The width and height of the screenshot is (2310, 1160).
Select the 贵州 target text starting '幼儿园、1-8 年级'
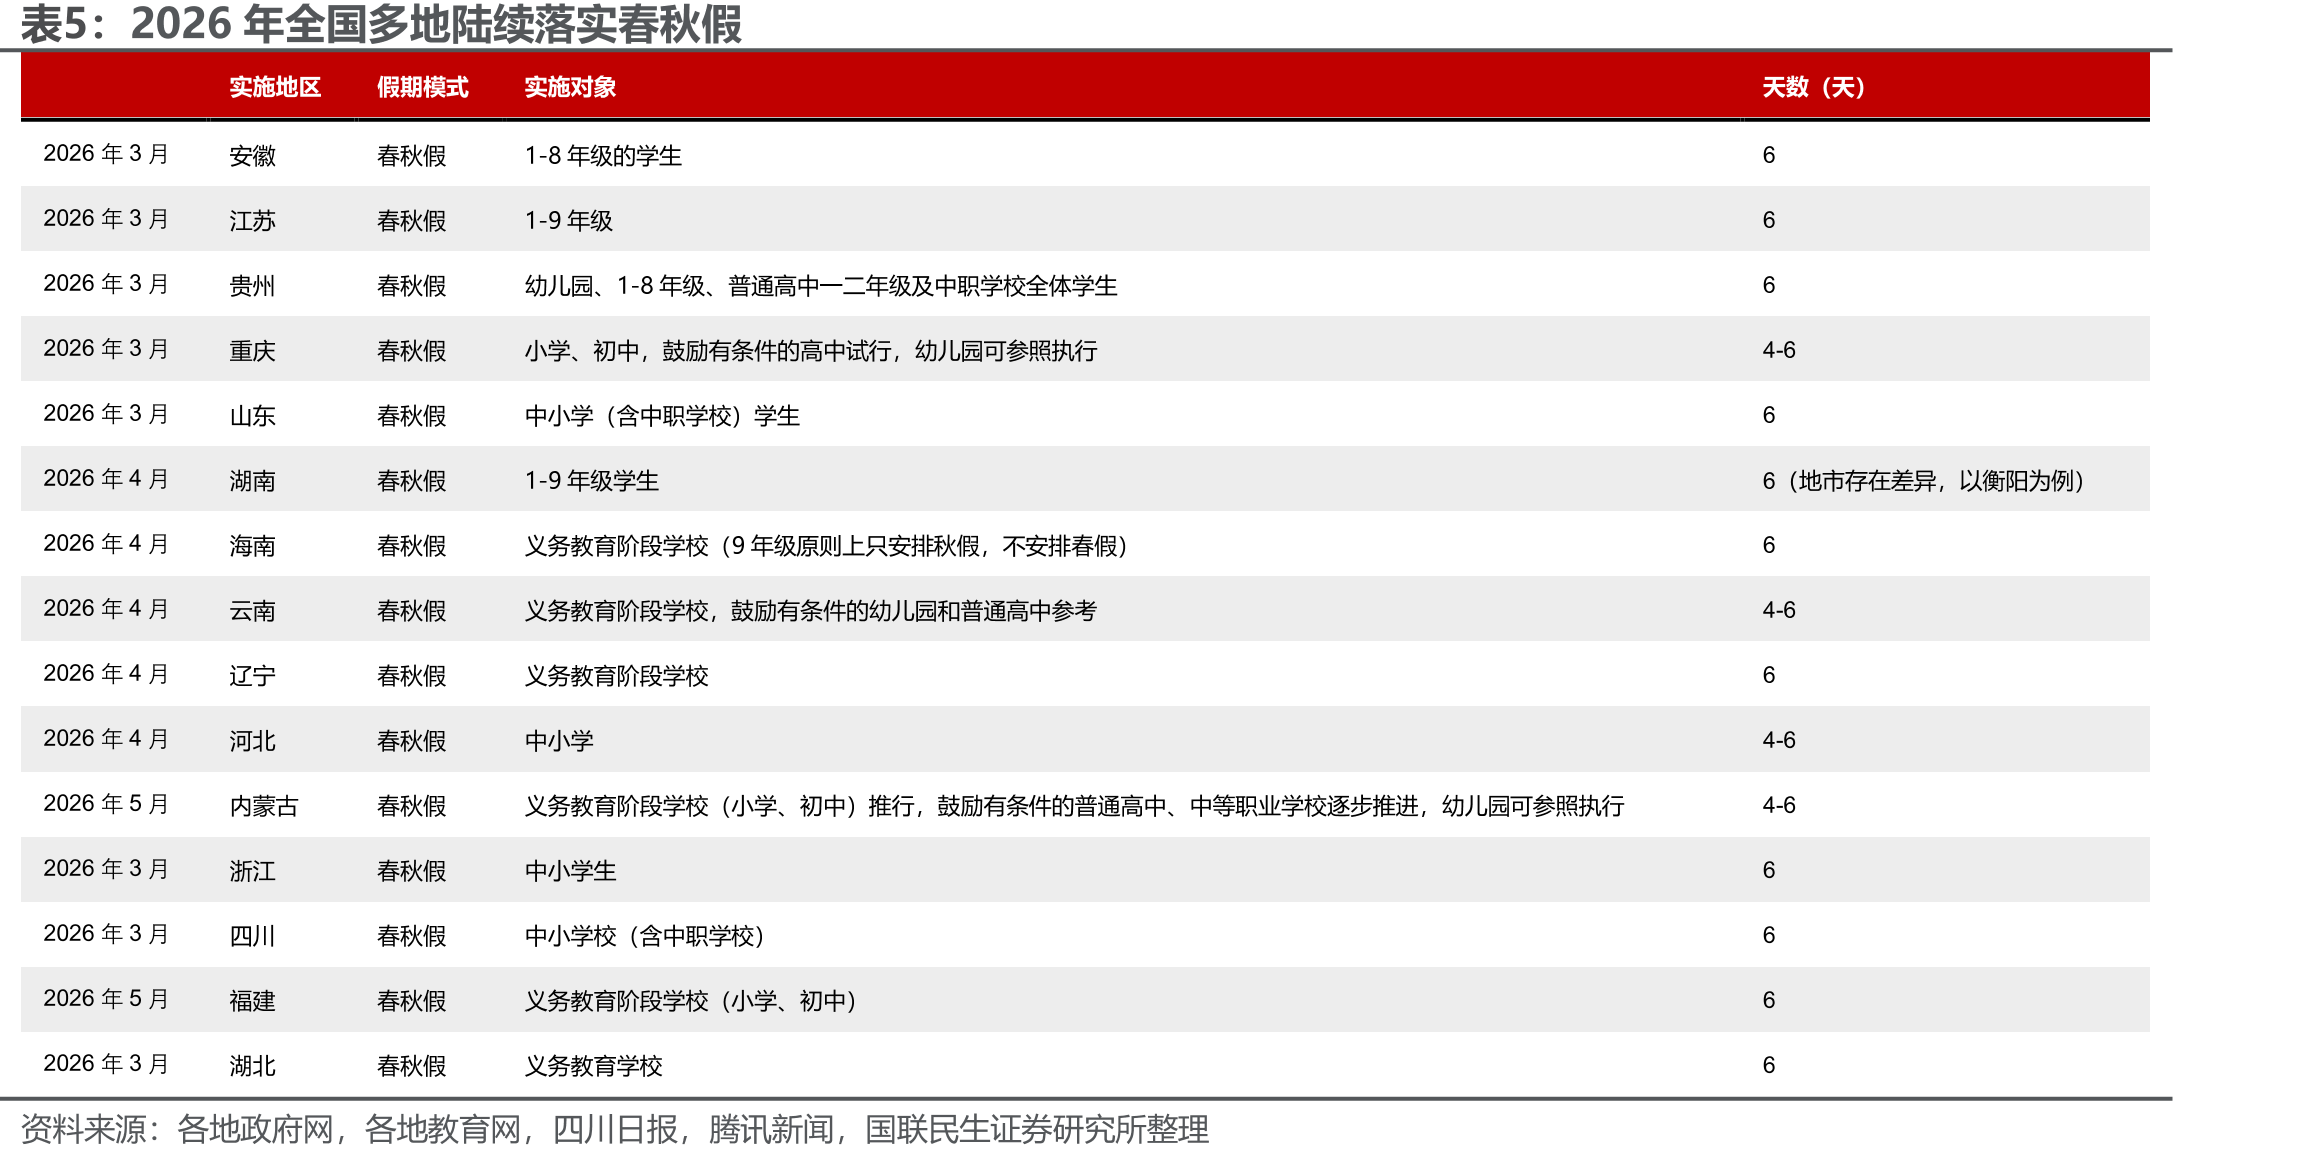tap(821, 285)
